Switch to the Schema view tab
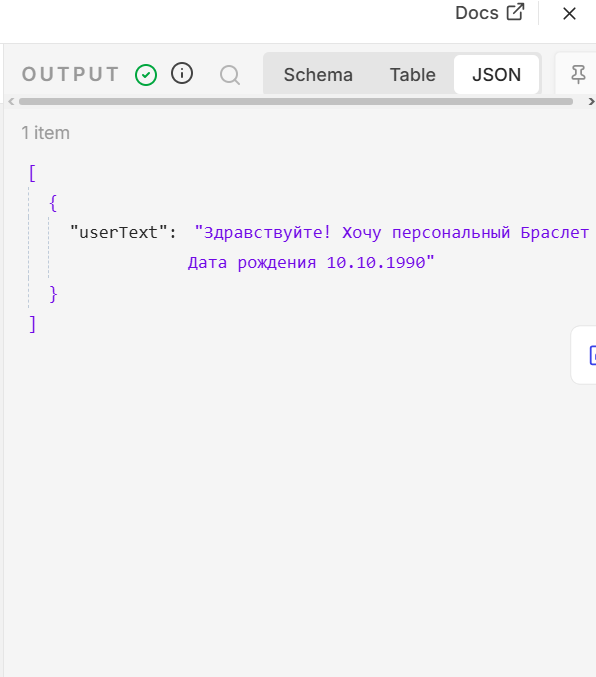The width and height of the screenshot is (596, 677). pos(318,75)
